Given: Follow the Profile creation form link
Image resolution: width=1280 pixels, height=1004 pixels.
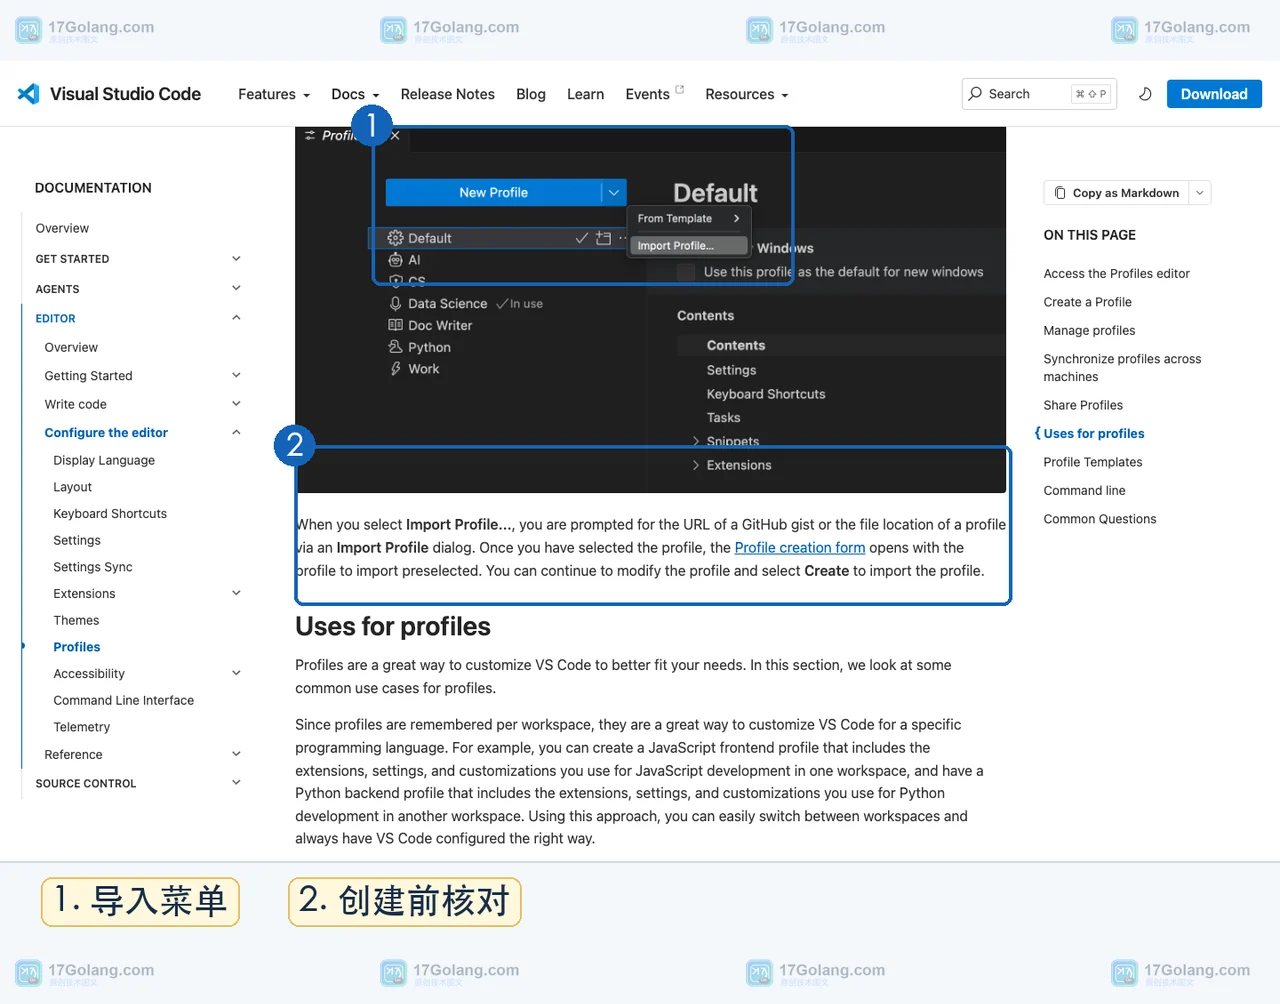Looking at the screenshot, I should tap(800, 548).
